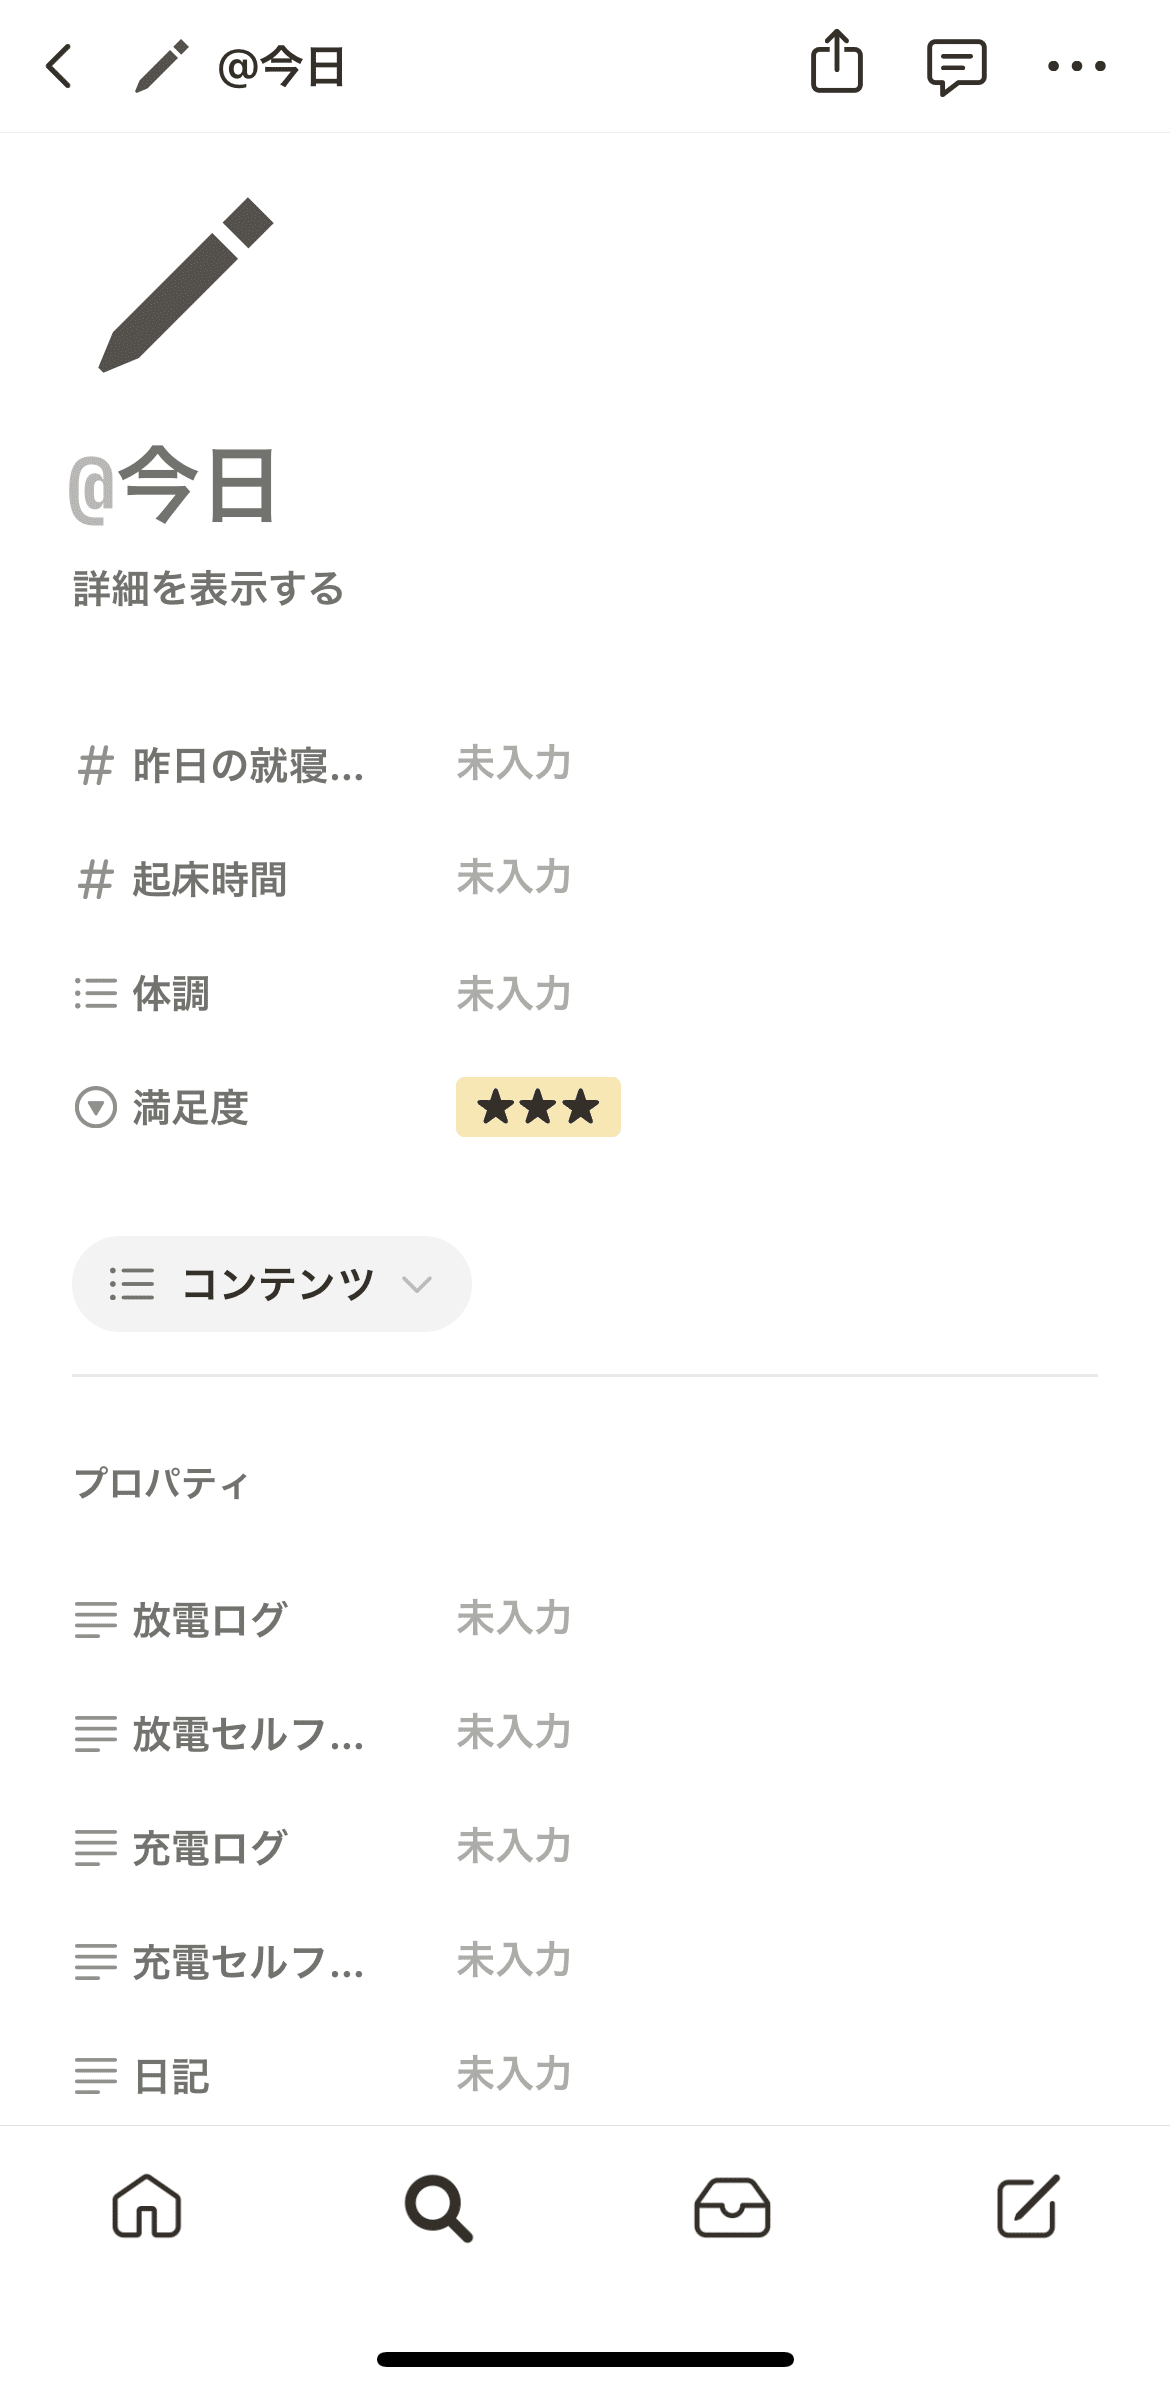Tap the large pencil page icon
1170x2391 pixels.
coord(186,285)
